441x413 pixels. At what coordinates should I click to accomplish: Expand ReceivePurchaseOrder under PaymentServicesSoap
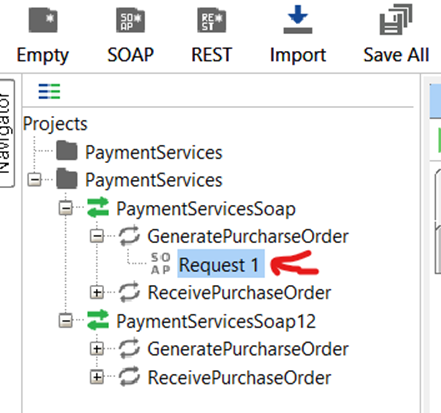pos(97,293)
